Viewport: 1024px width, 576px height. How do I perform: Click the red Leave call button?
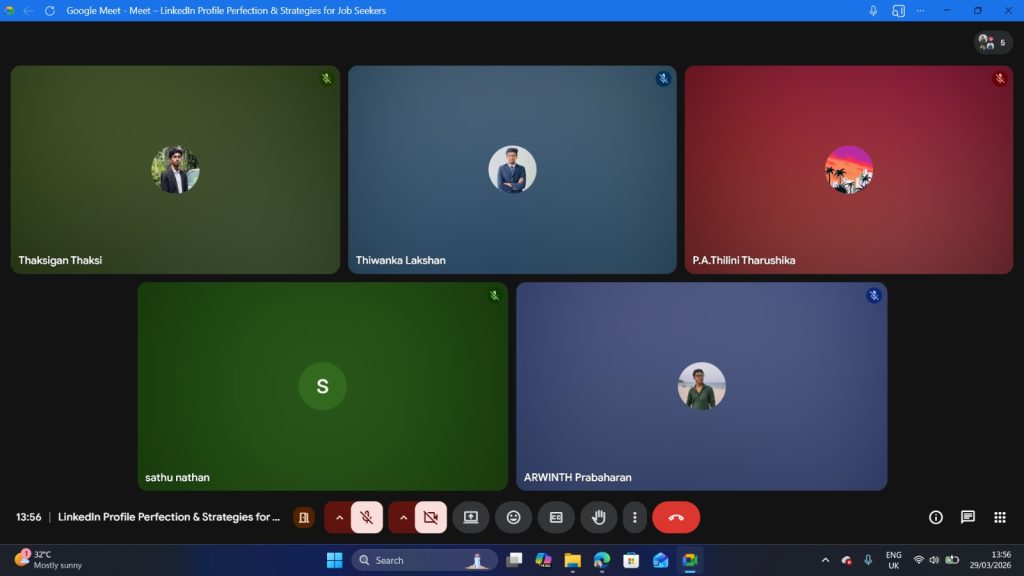[x=676, y=517]
